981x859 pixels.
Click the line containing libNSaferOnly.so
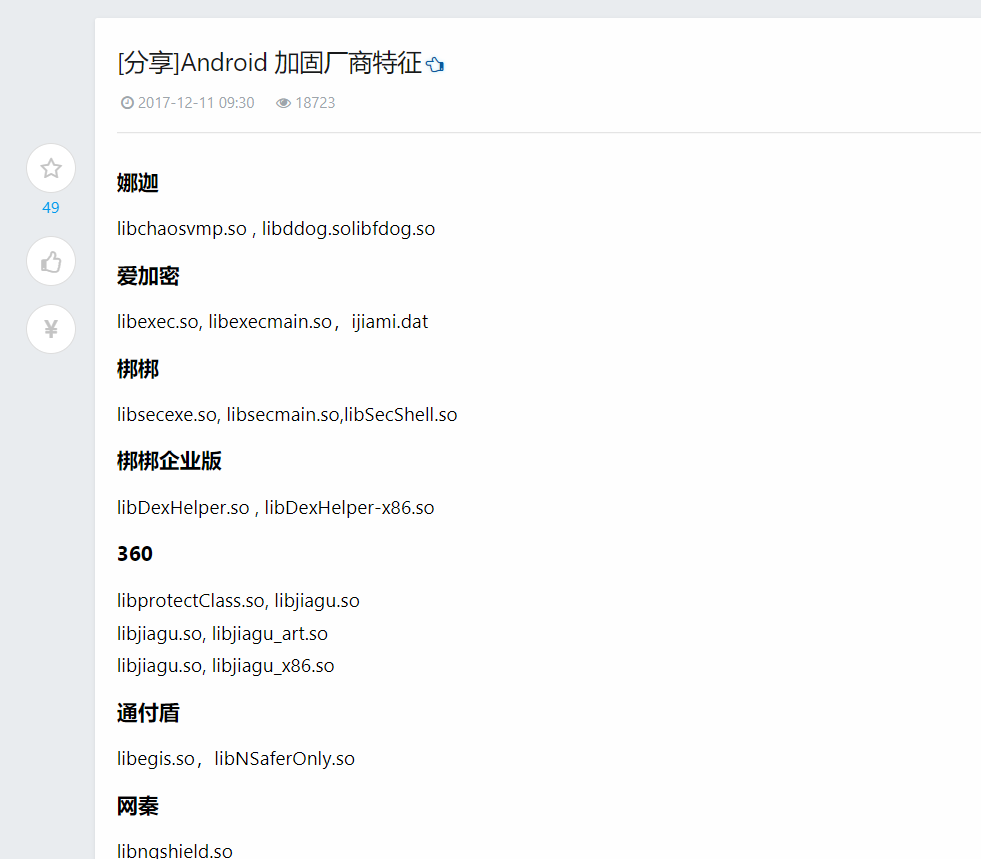pyautogui.click(x=236, y=759)
